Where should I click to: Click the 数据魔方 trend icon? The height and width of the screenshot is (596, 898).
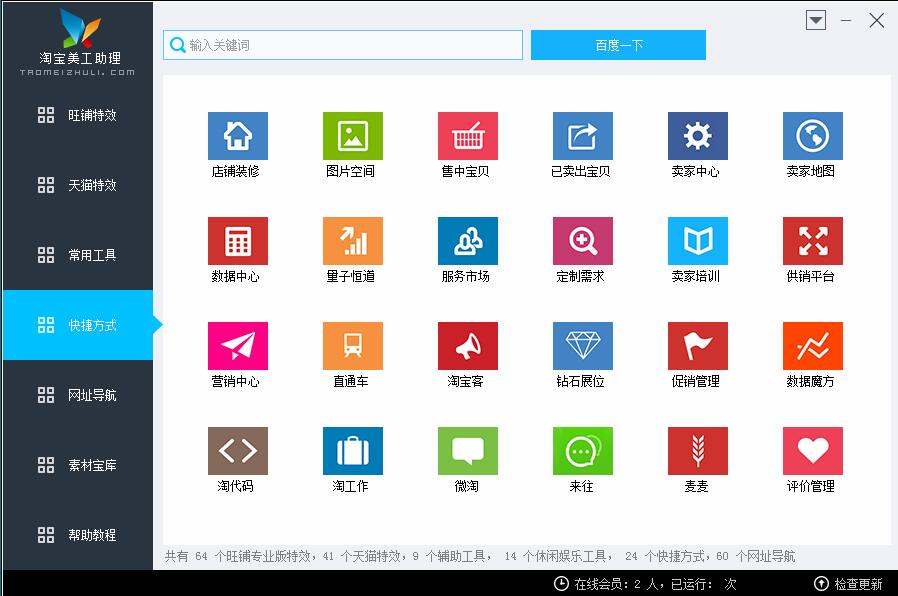coord(813,346)
